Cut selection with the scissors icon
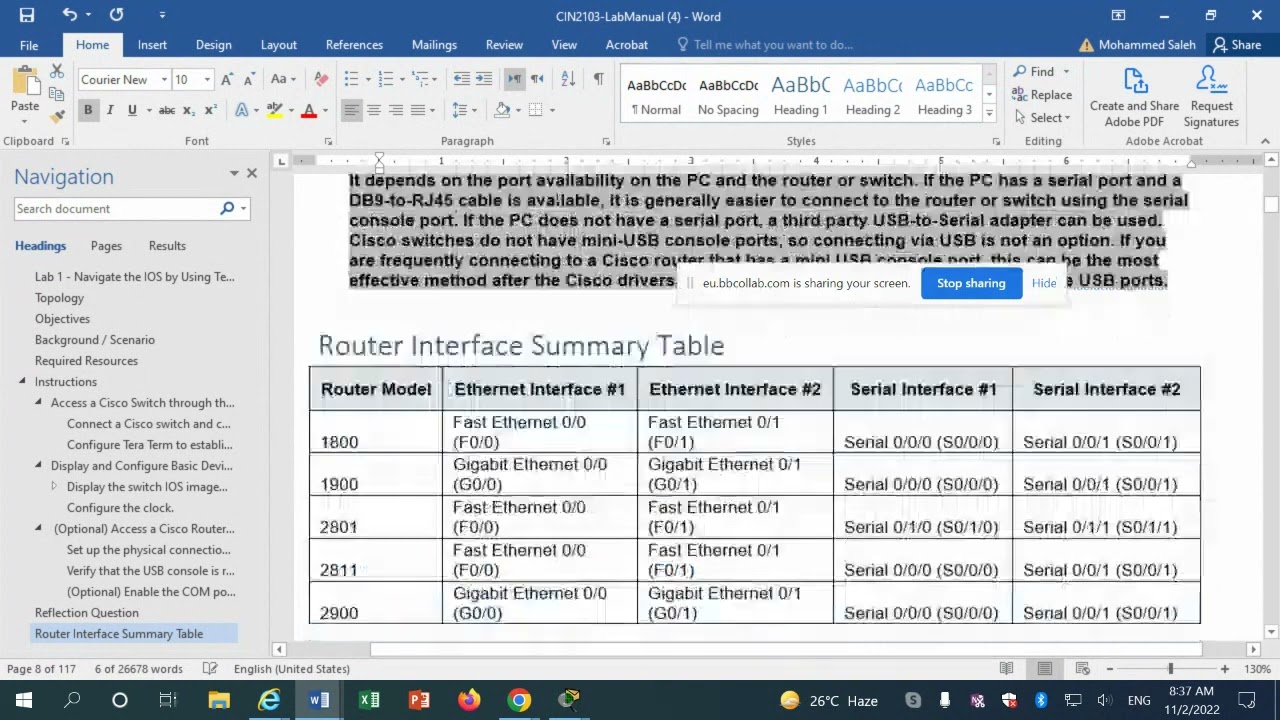The width and height of the screenshot is (1280, 720). pos(57,72)
